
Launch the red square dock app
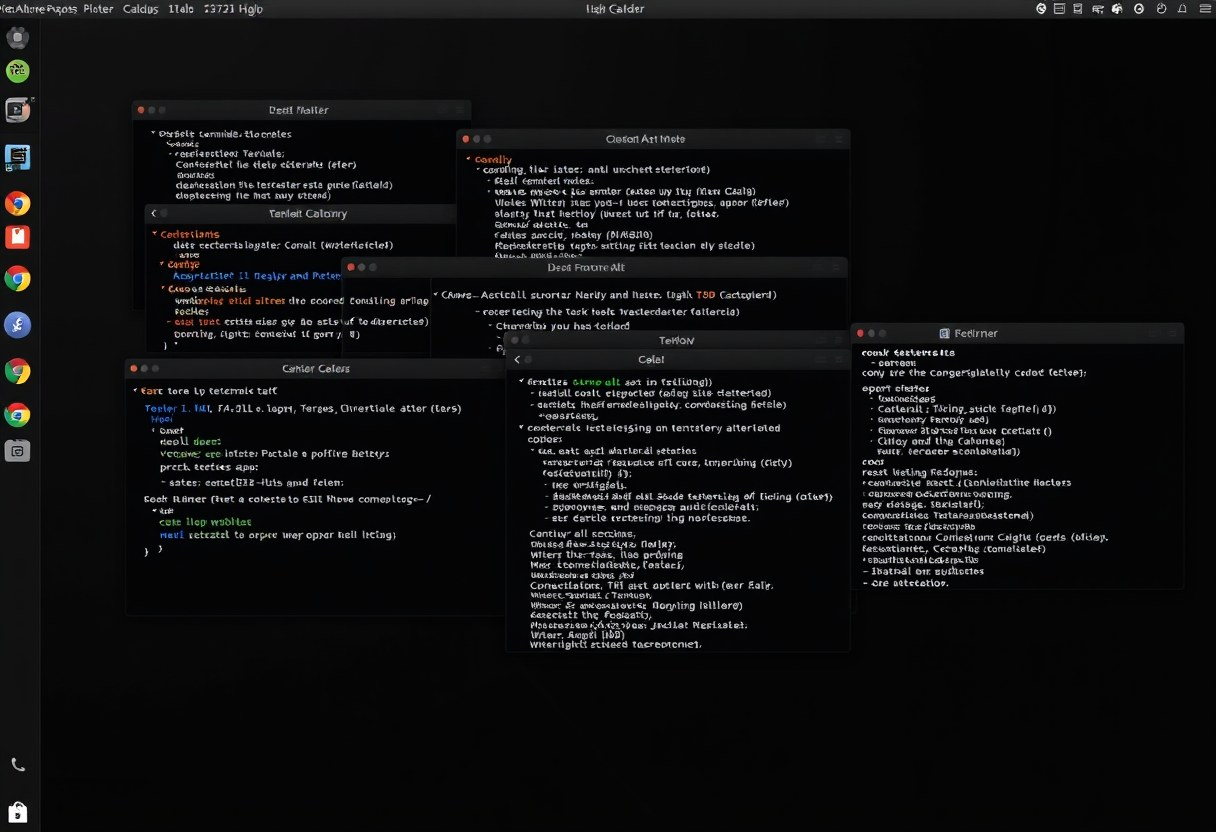click(x=18, y=237)
